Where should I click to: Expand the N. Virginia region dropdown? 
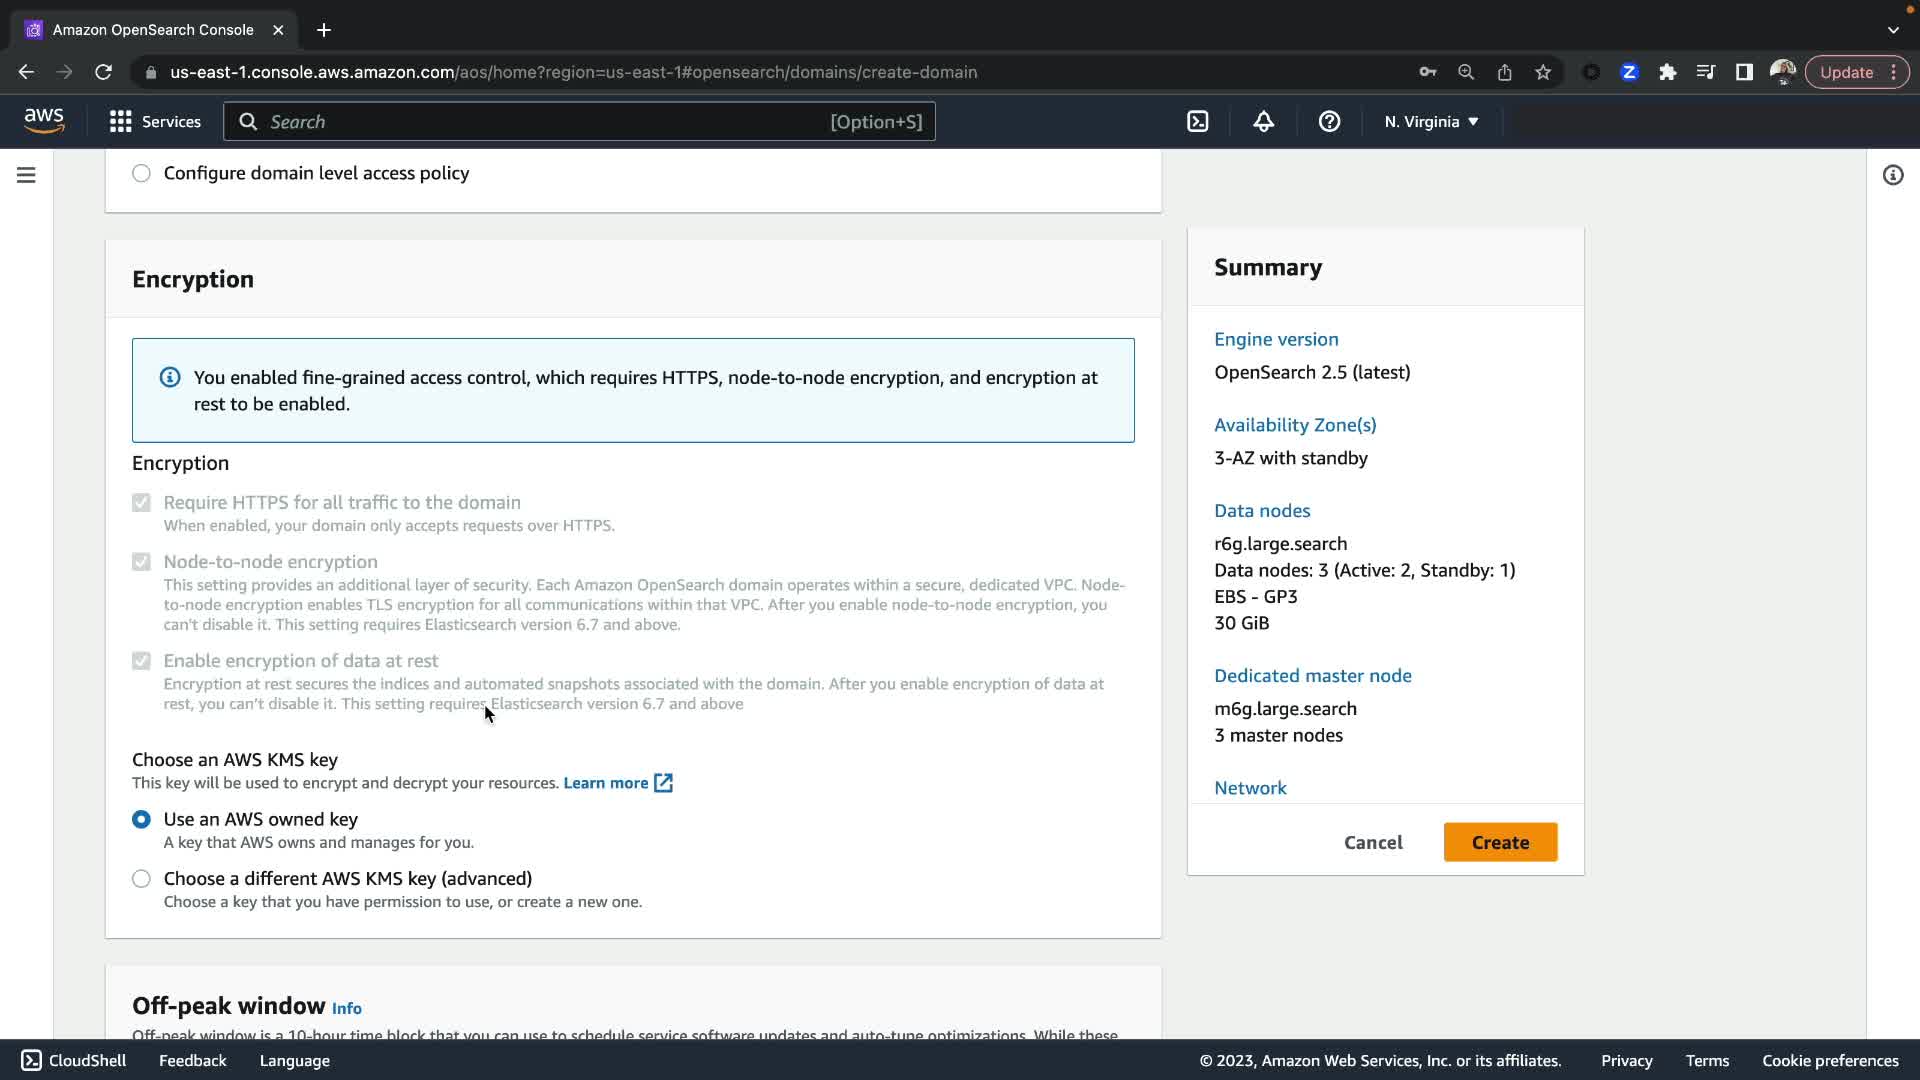(1431, 122)
